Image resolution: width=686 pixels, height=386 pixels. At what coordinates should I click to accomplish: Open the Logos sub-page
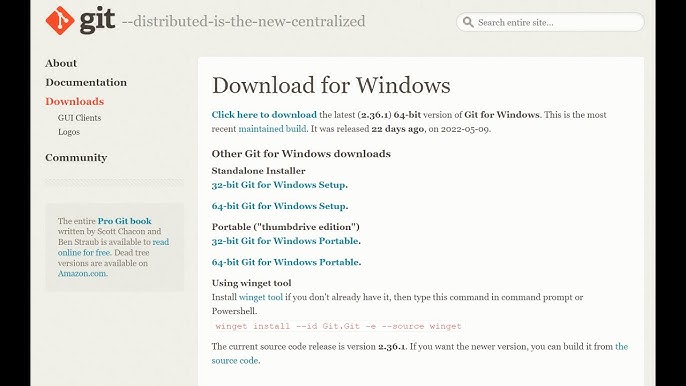pyautogui.click(x=69, y=132)
